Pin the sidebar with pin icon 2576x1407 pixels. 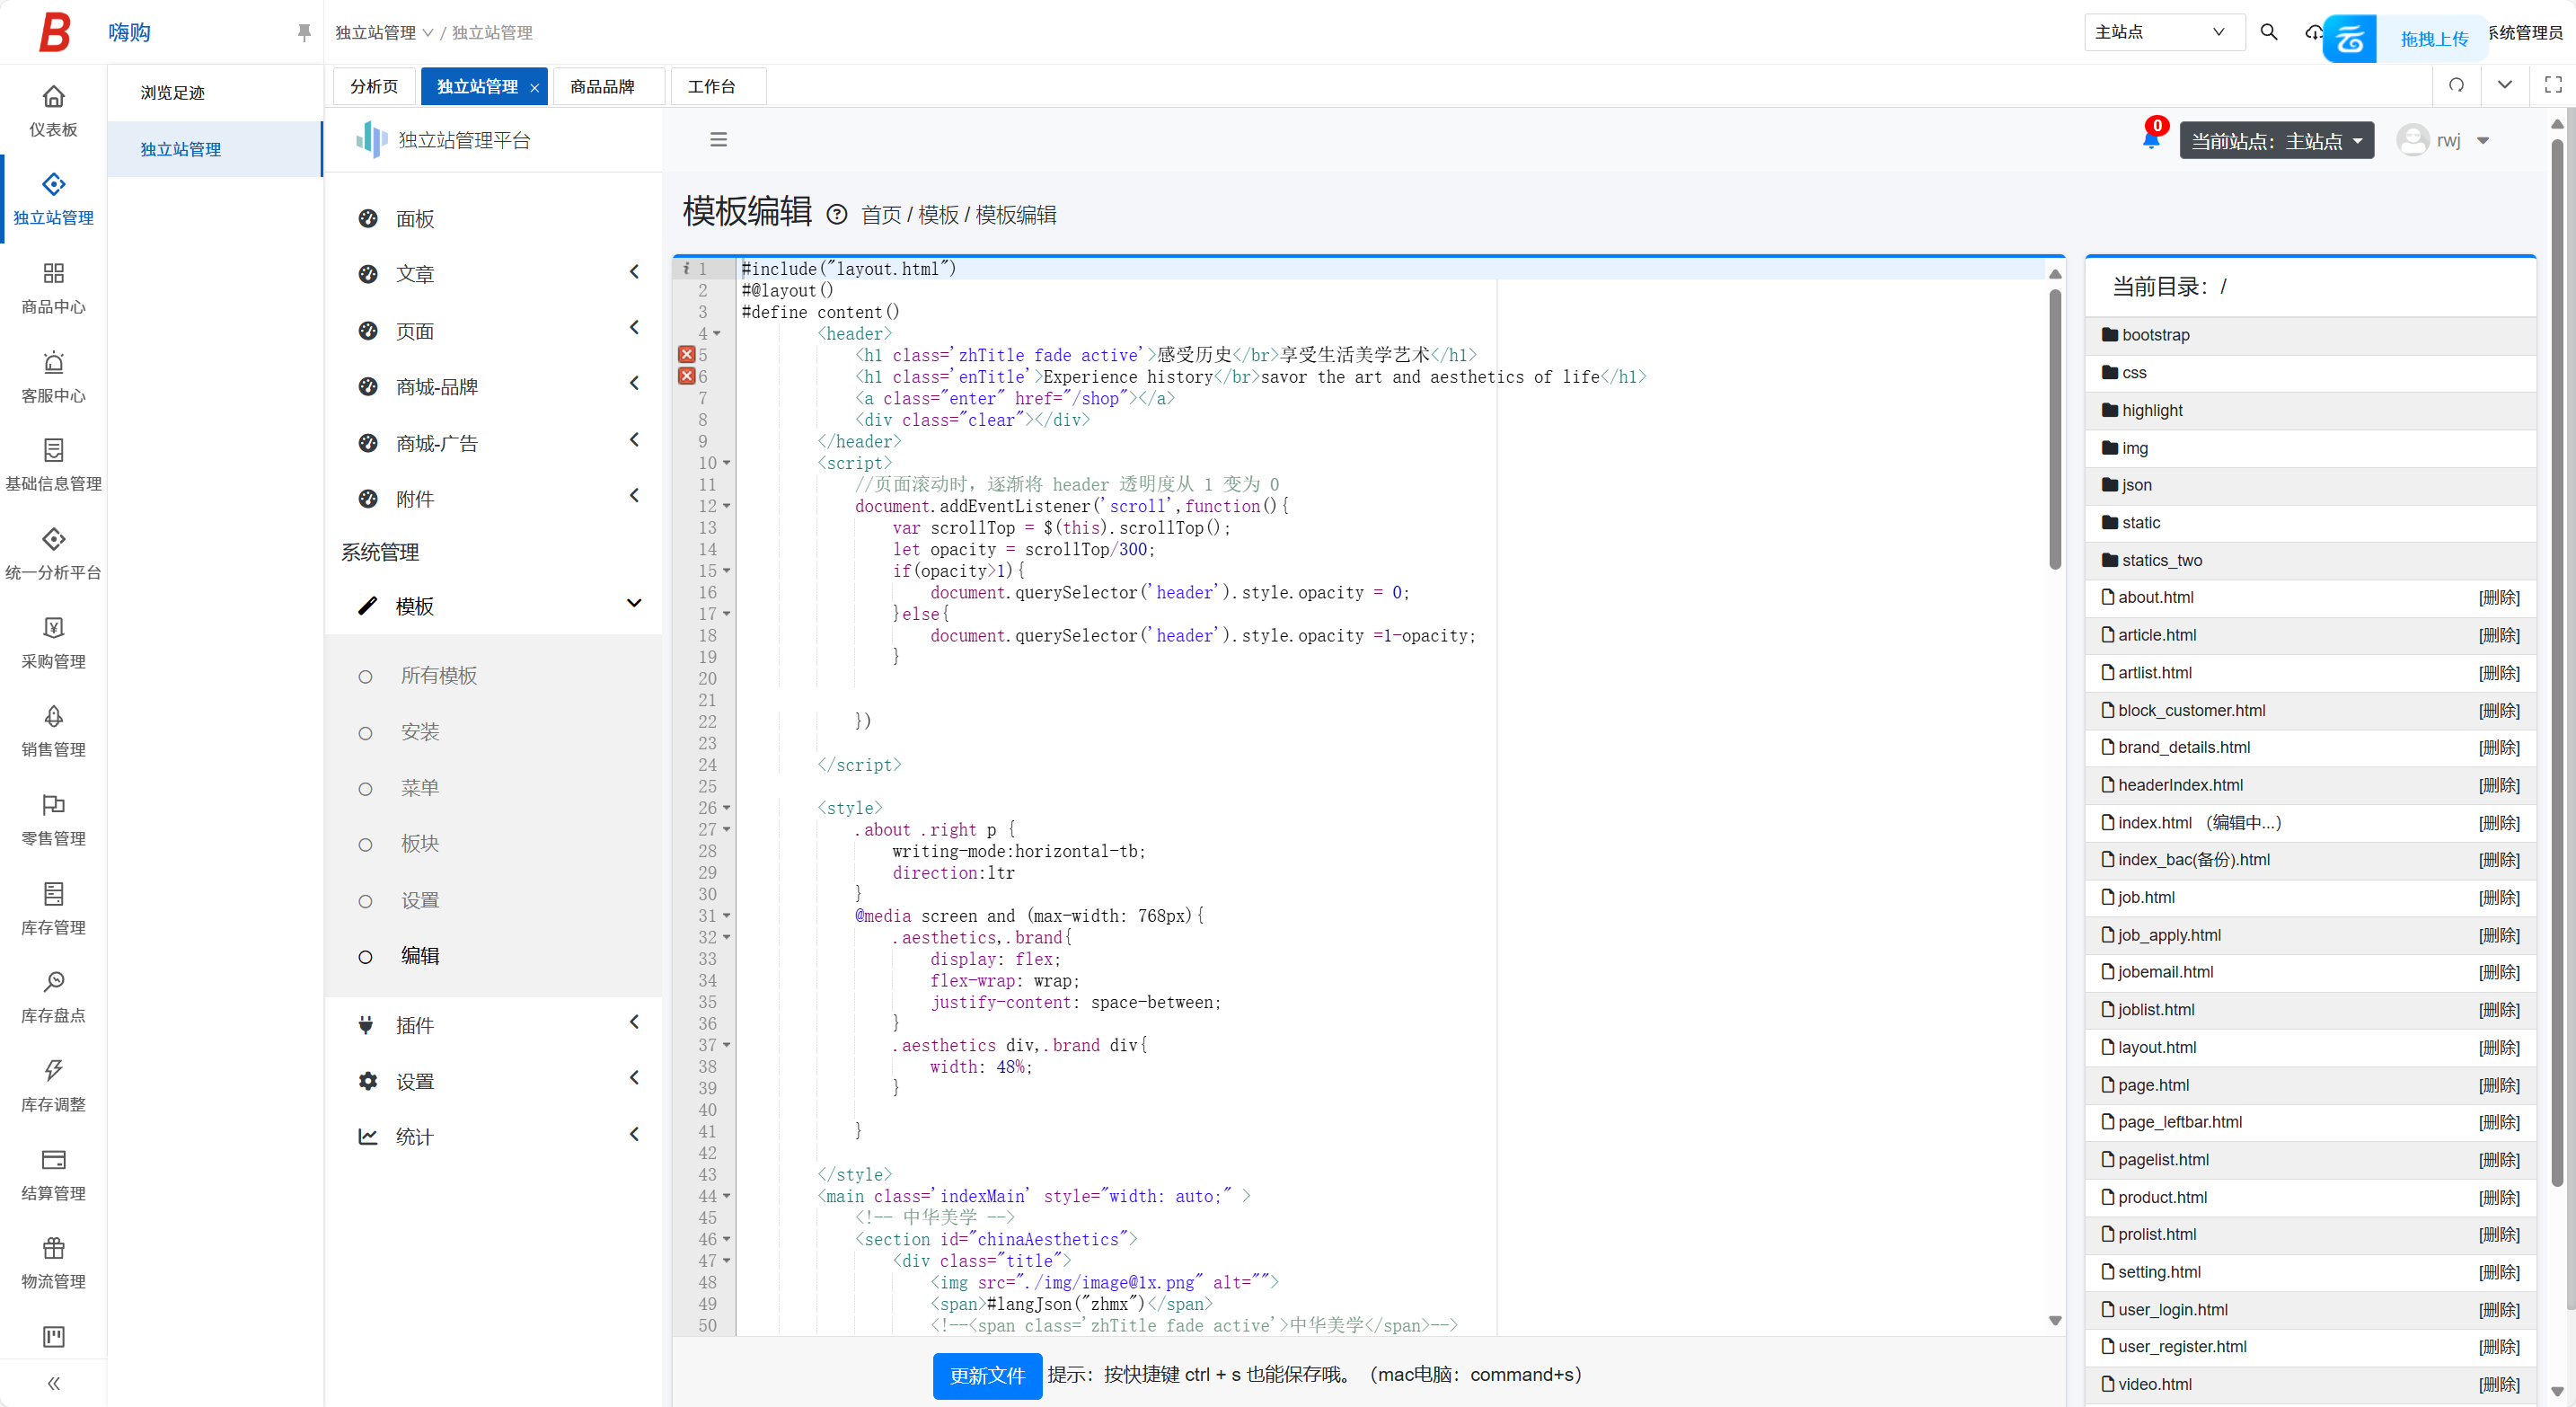click(304, 32)
